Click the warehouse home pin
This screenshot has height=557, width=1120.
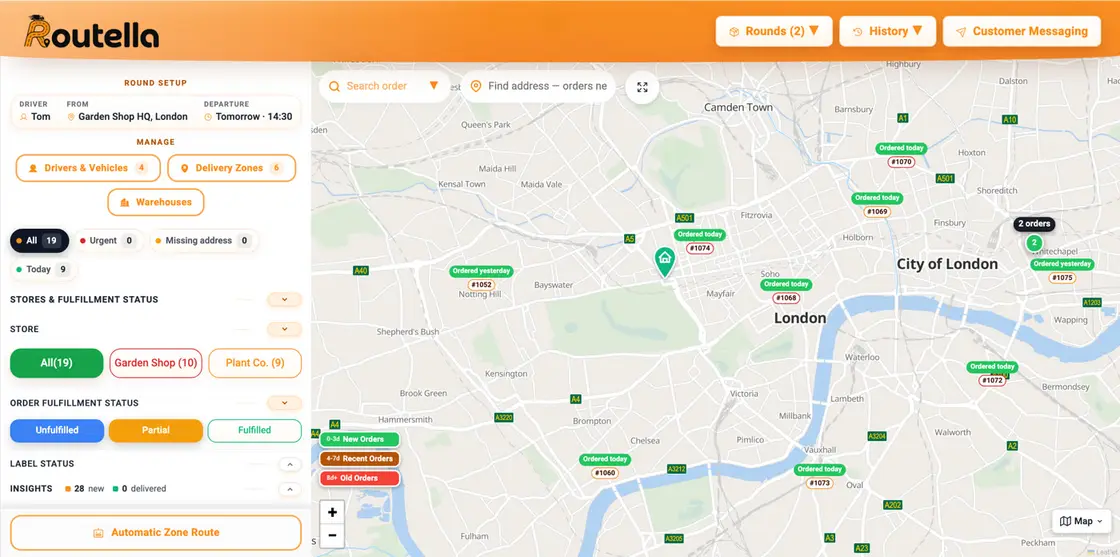[x=664, y=261]
